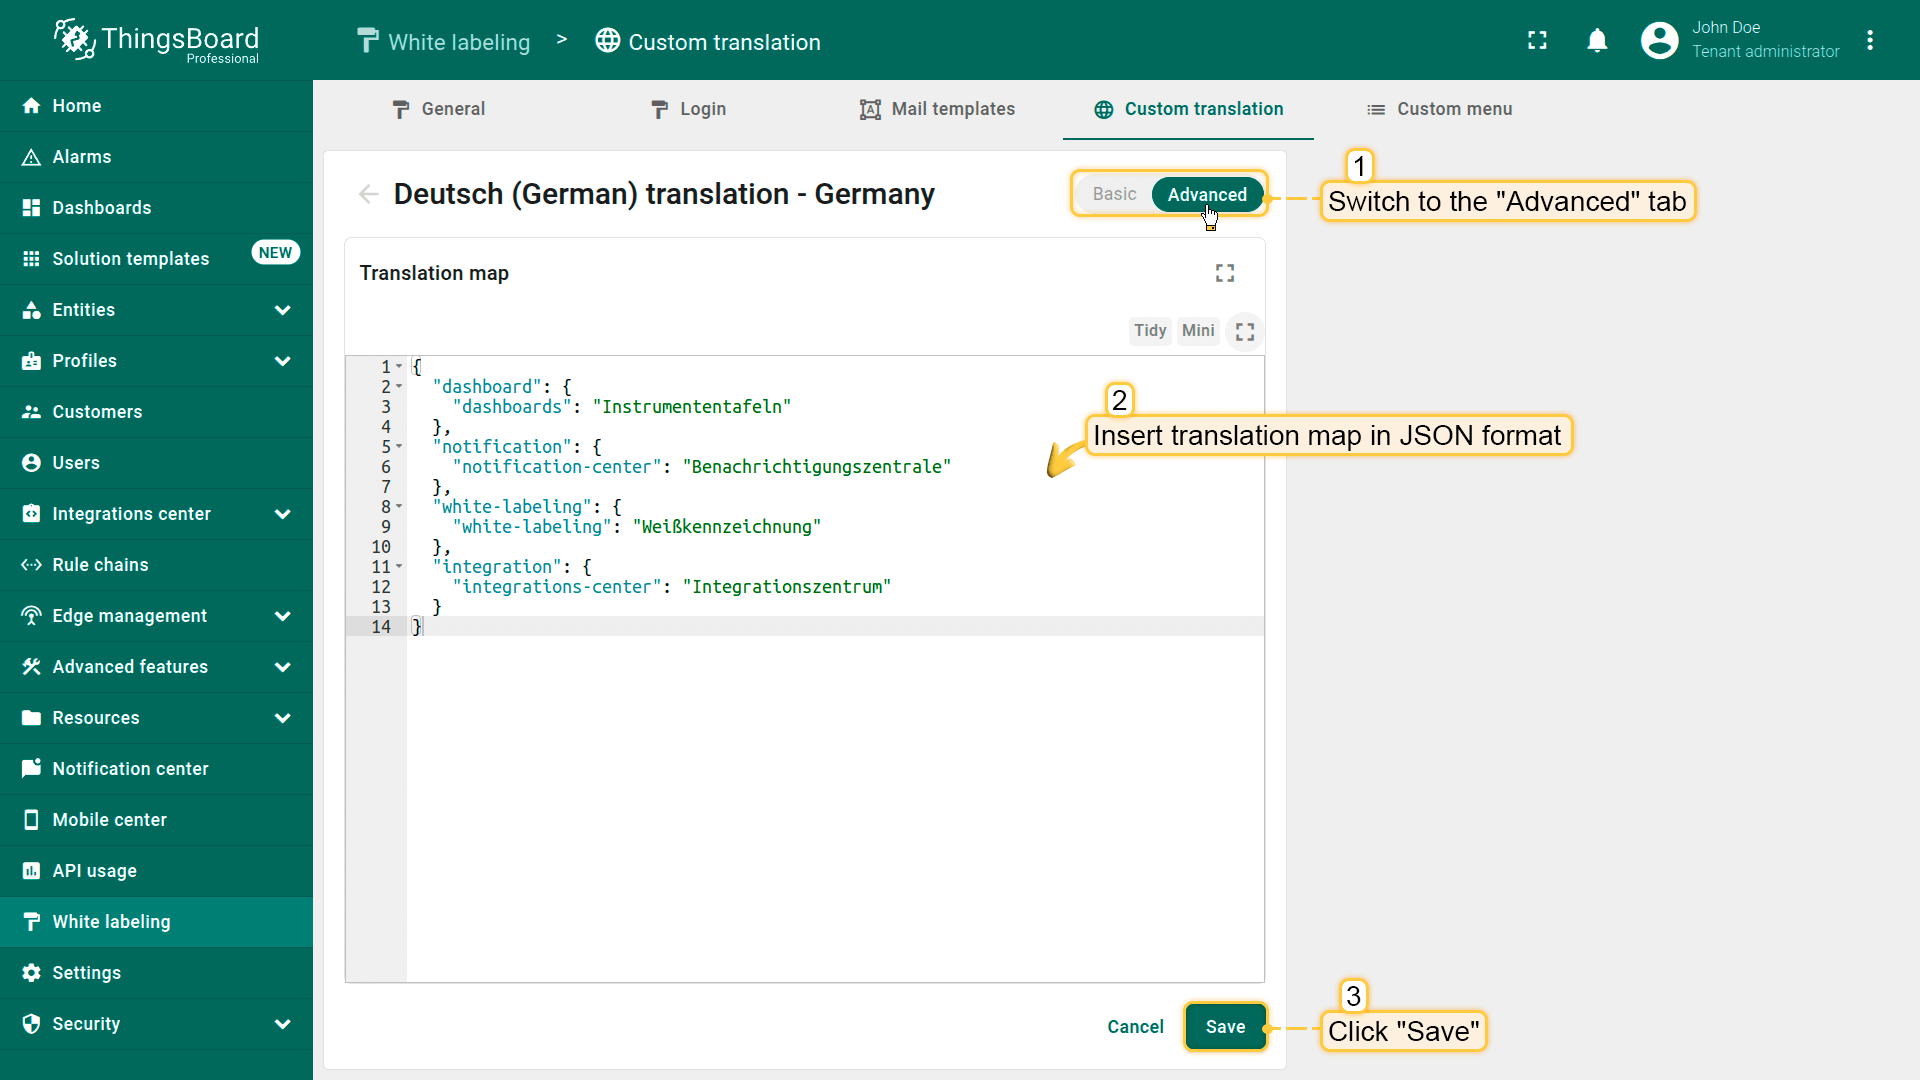Click the back arrow beside Deutsch translation title
This screenshot has height=1080, width=1920.
(368, 194)
